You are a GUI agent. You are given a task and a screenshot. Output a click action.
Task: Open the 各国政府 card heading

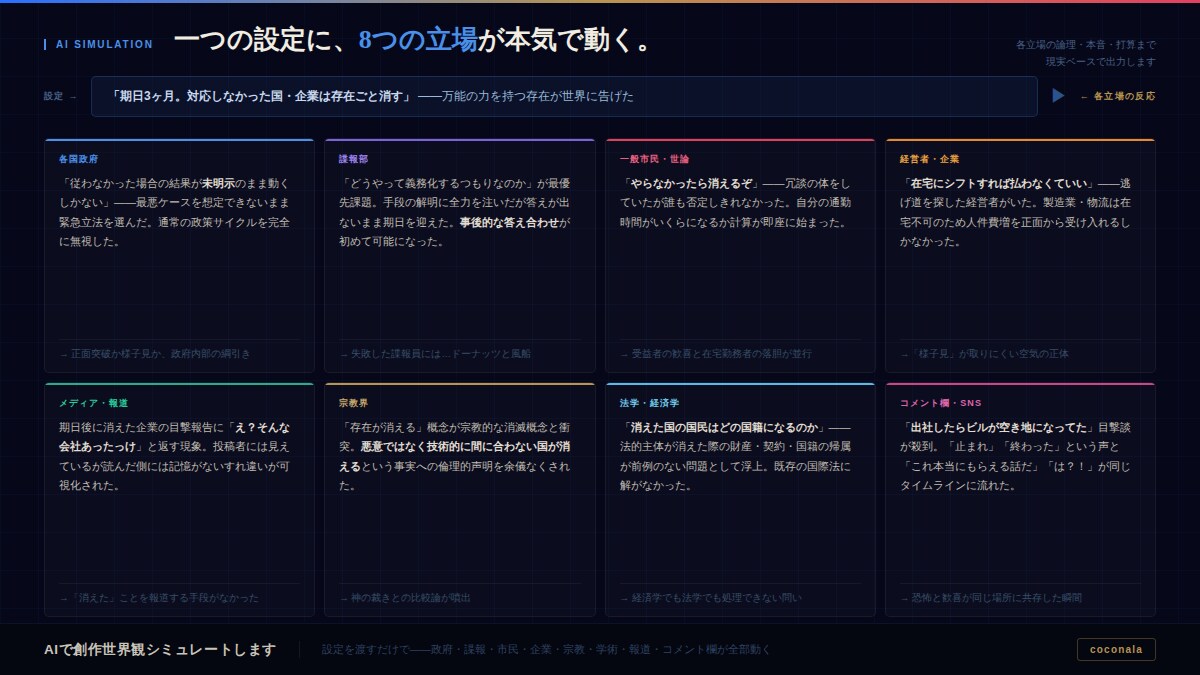(x=78, y=159)
